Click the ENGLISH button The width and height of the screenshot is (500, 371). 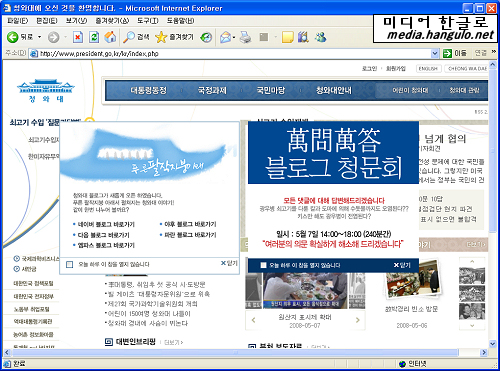tap(428, 69)
